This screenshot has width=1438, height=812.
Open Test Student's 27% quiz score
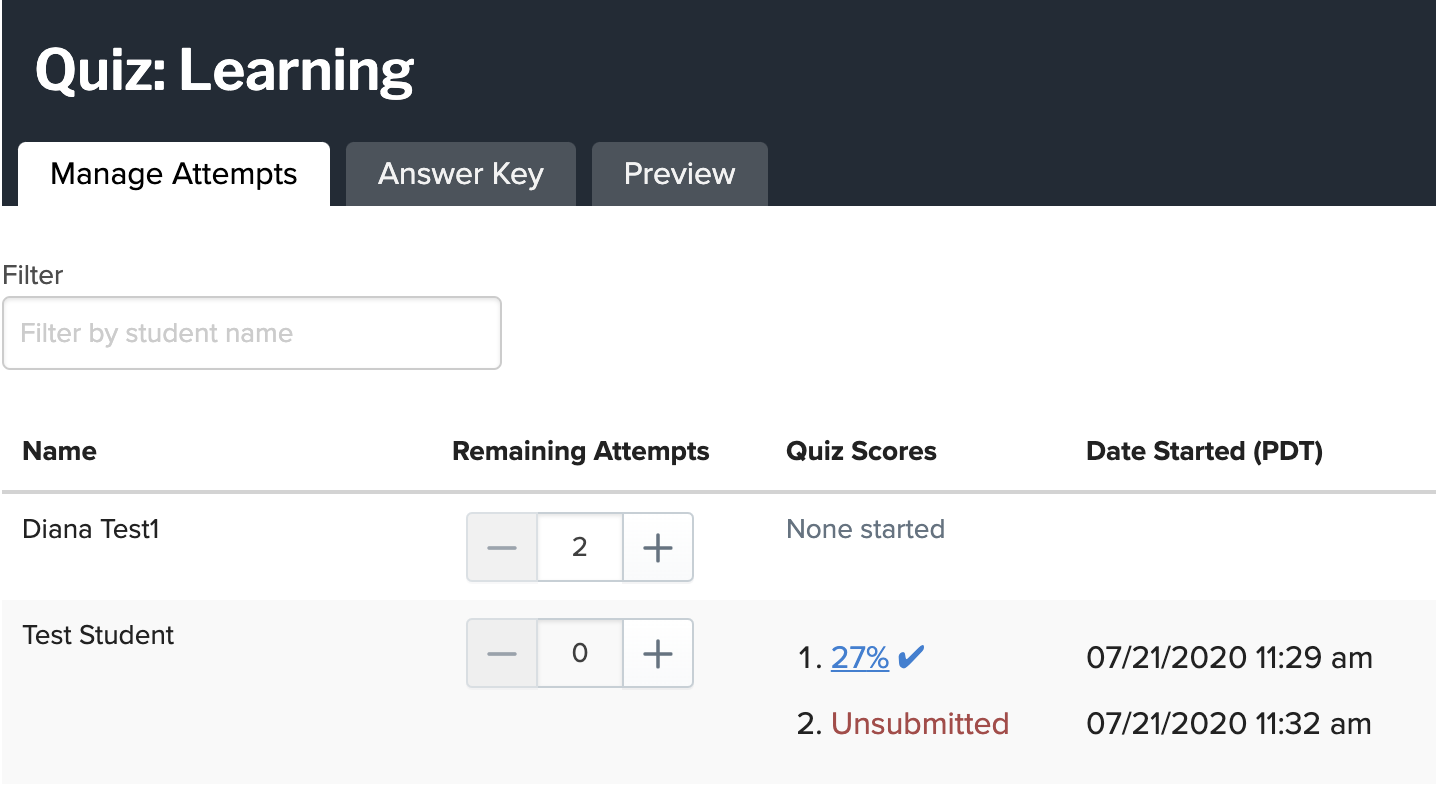pyautogui.click(x=860, y=657)
